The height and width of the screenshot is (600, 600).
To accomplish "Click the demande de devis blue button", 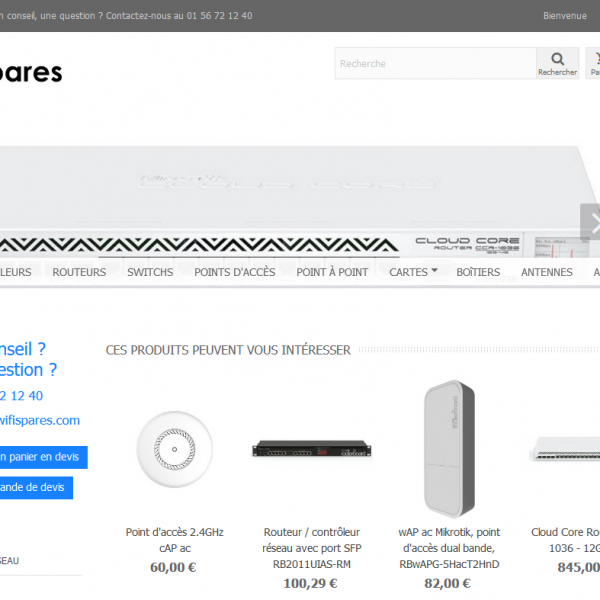I will tap(36, 488).
